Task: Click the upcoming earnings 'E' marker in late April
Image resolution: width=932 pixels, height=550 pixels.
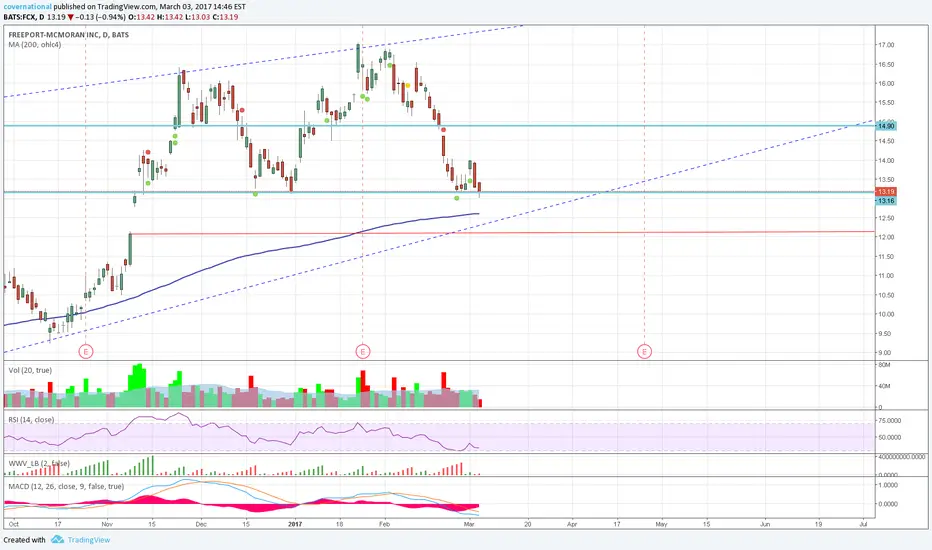Action: click(x=644, y=352)
